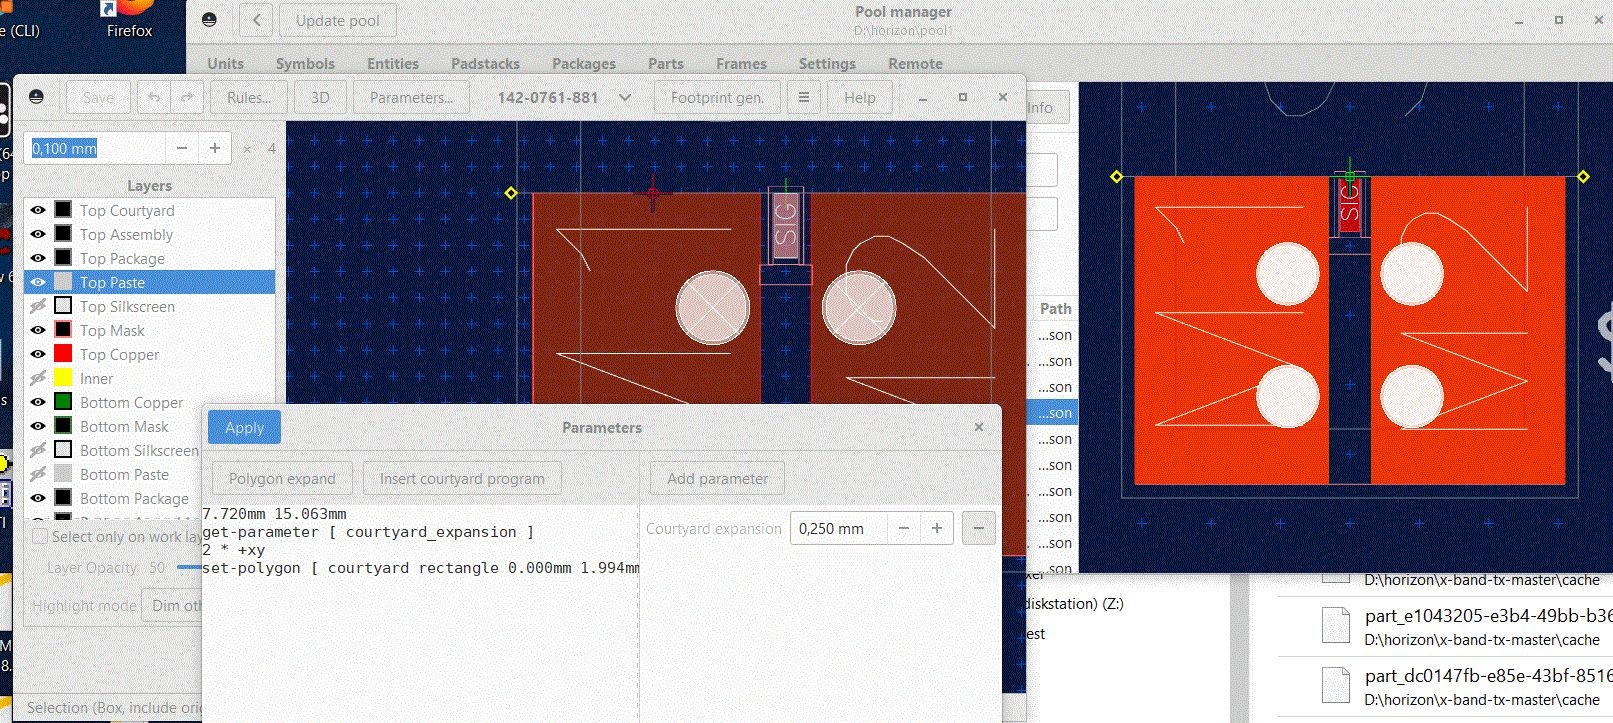The width and height of the screenshot is (1613, 723).
Task: Open the 3D preview
Action: click(x=320, y=97)
